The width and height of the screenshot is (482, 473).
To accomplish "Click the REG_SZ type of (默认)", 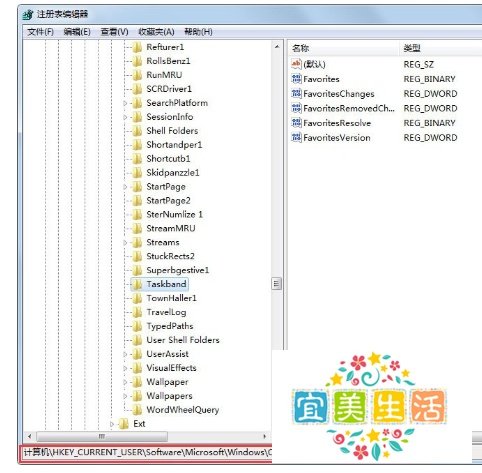I will [x=419, y=64].
